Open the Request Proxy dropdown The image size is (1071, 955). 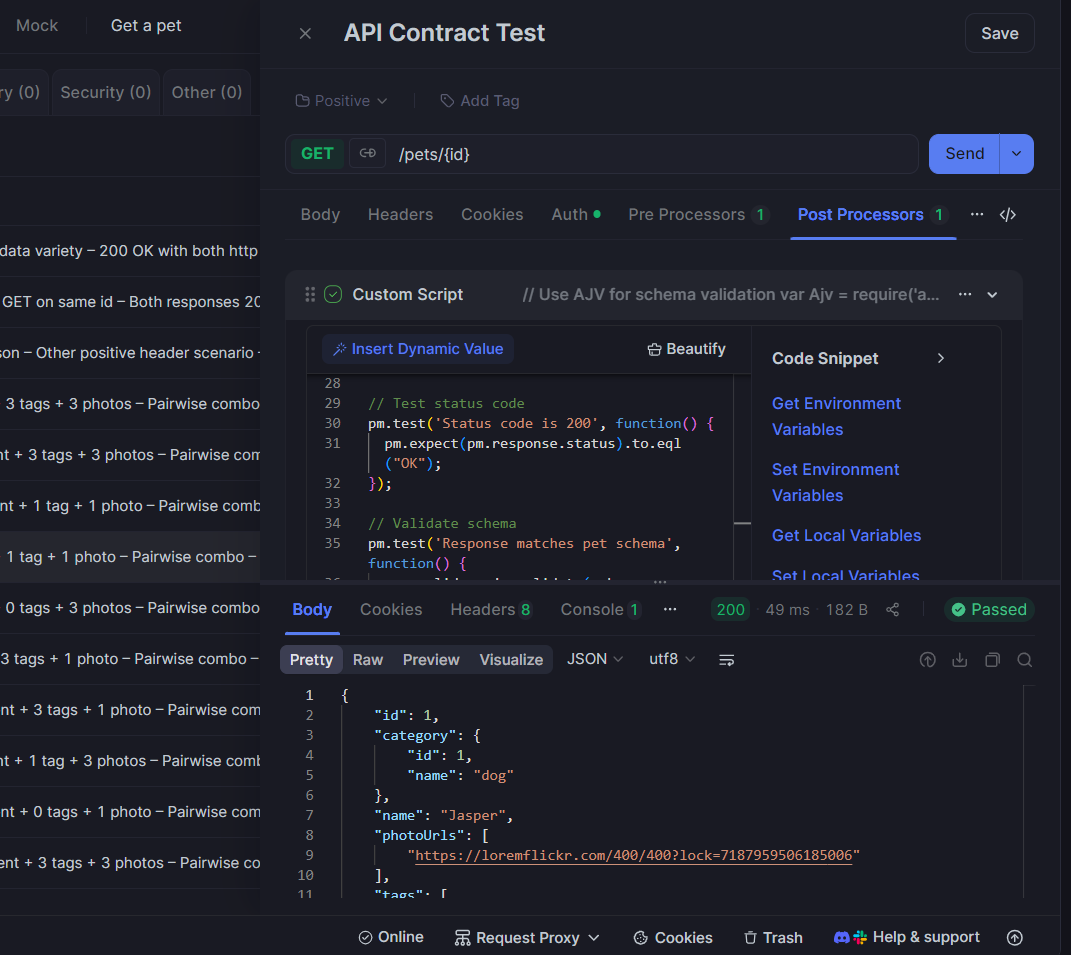(x=527, y=938)
